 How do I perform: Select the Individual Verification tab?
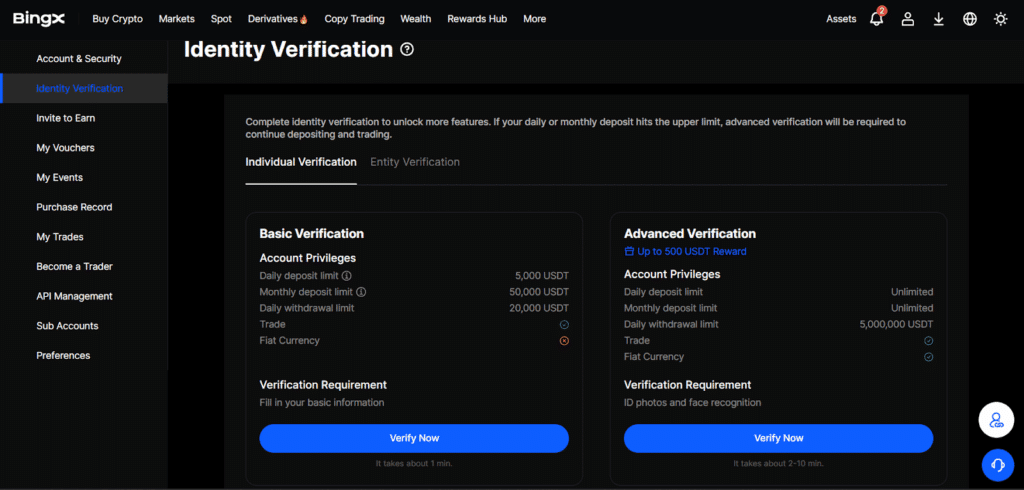pyautogui.click(x=301, y=162)
